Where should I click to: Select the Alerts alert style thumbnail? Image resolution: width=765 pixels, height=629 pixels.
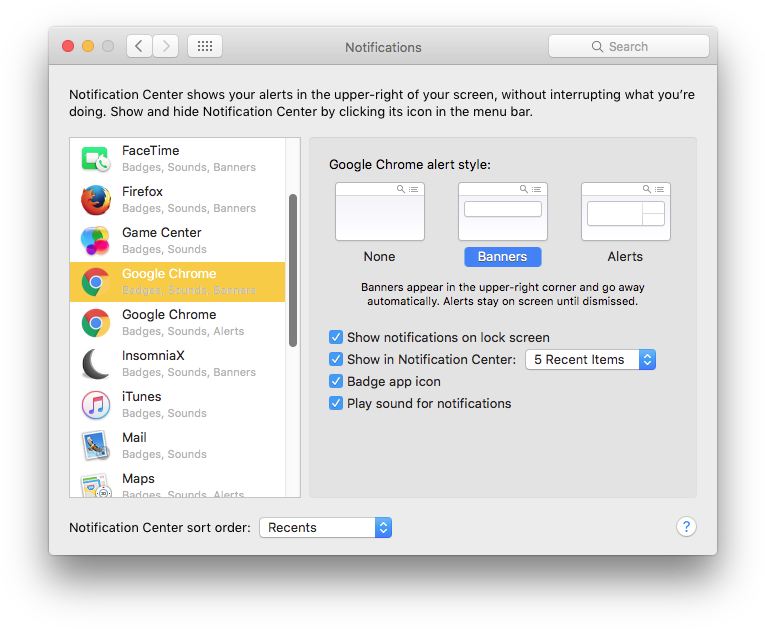tap(625, 211)
